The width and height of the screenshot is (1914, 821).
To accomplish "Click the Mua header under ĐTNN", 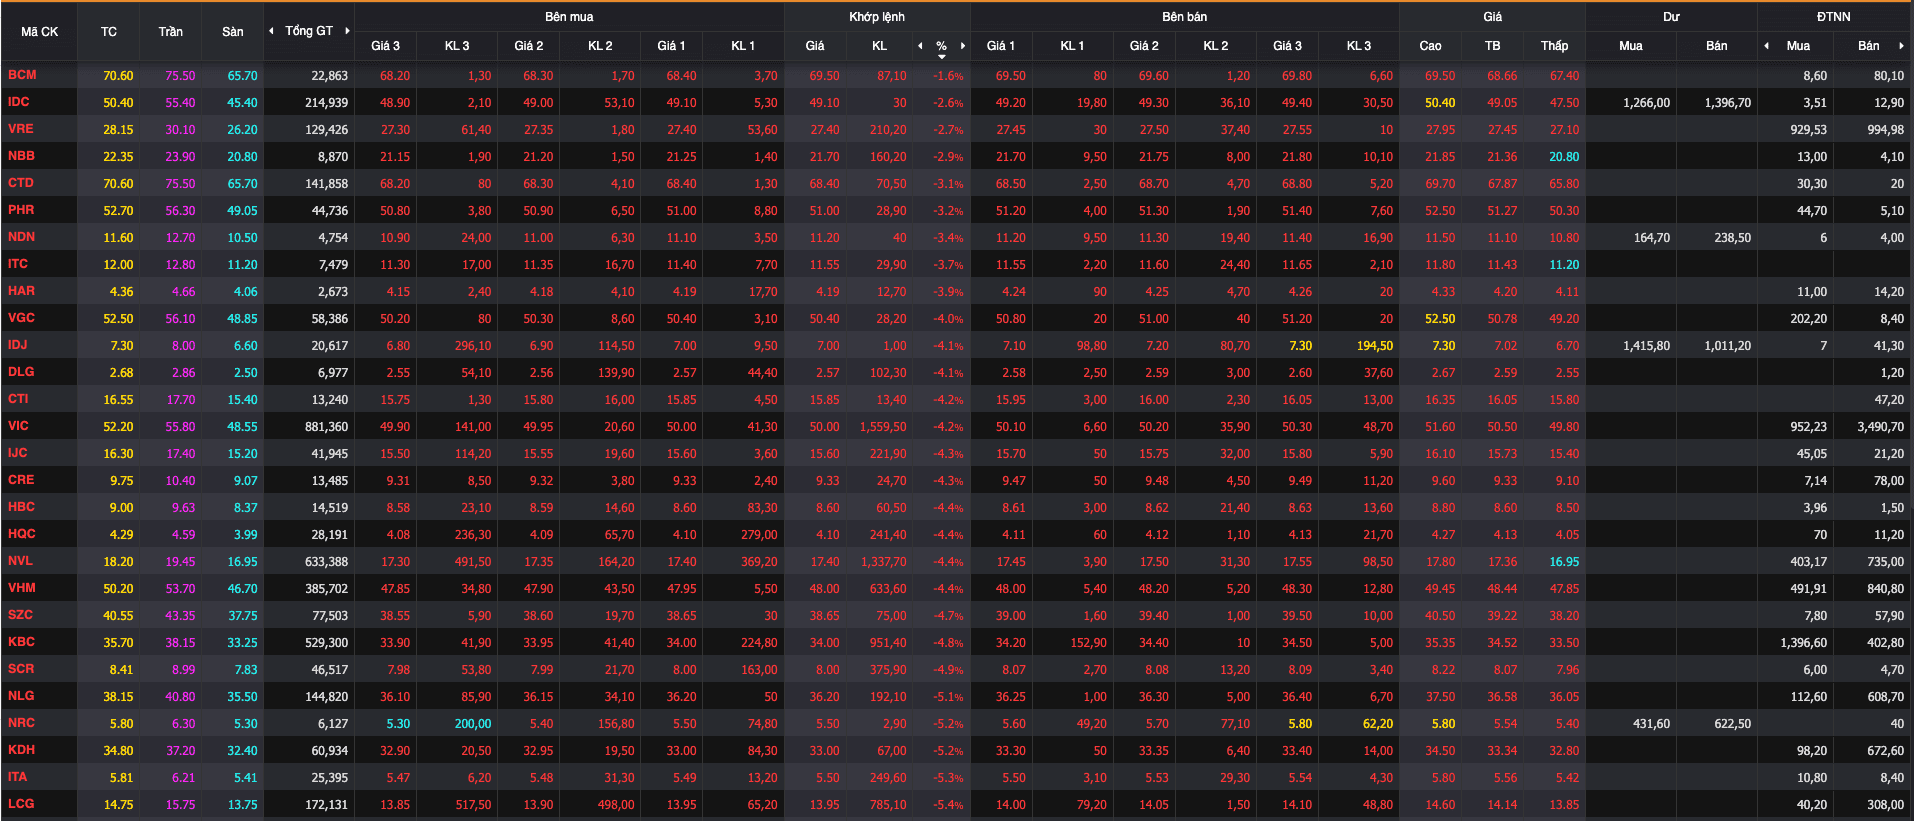I will [x=1798, y=46].
